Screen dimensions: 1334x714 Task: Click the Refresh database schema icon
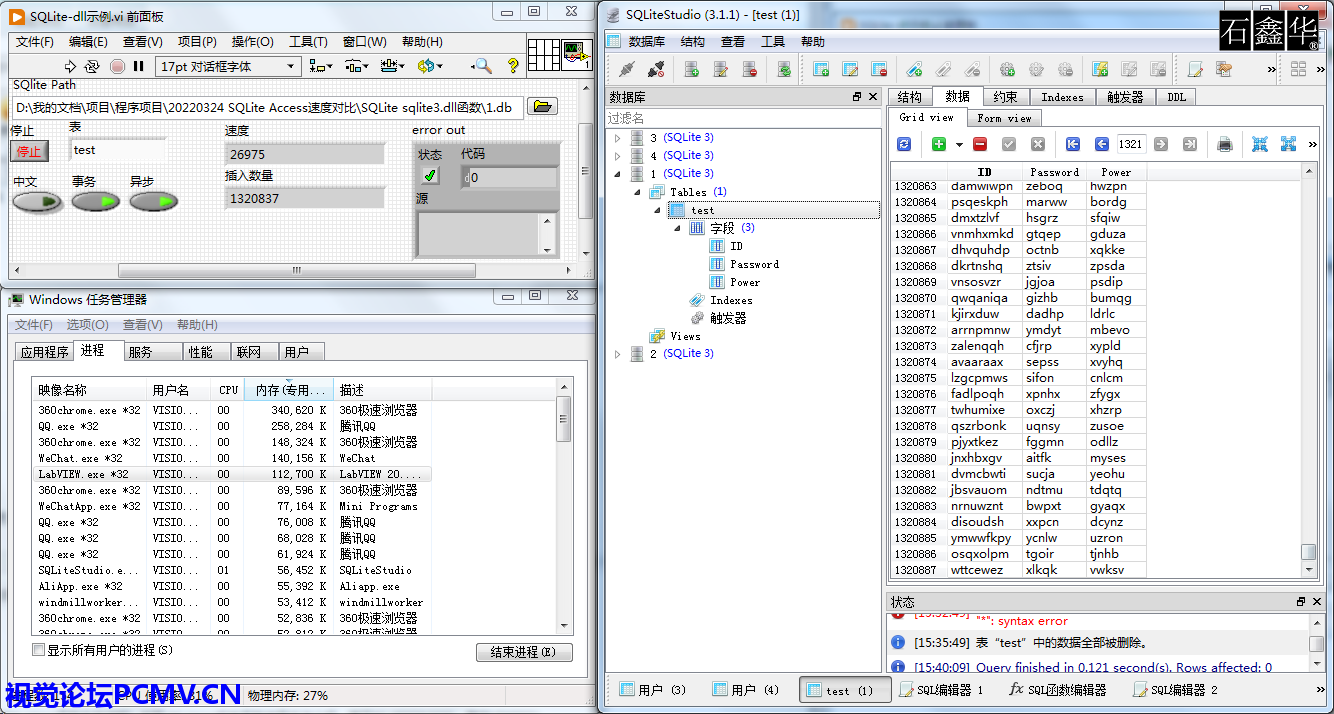click(785, 69)
